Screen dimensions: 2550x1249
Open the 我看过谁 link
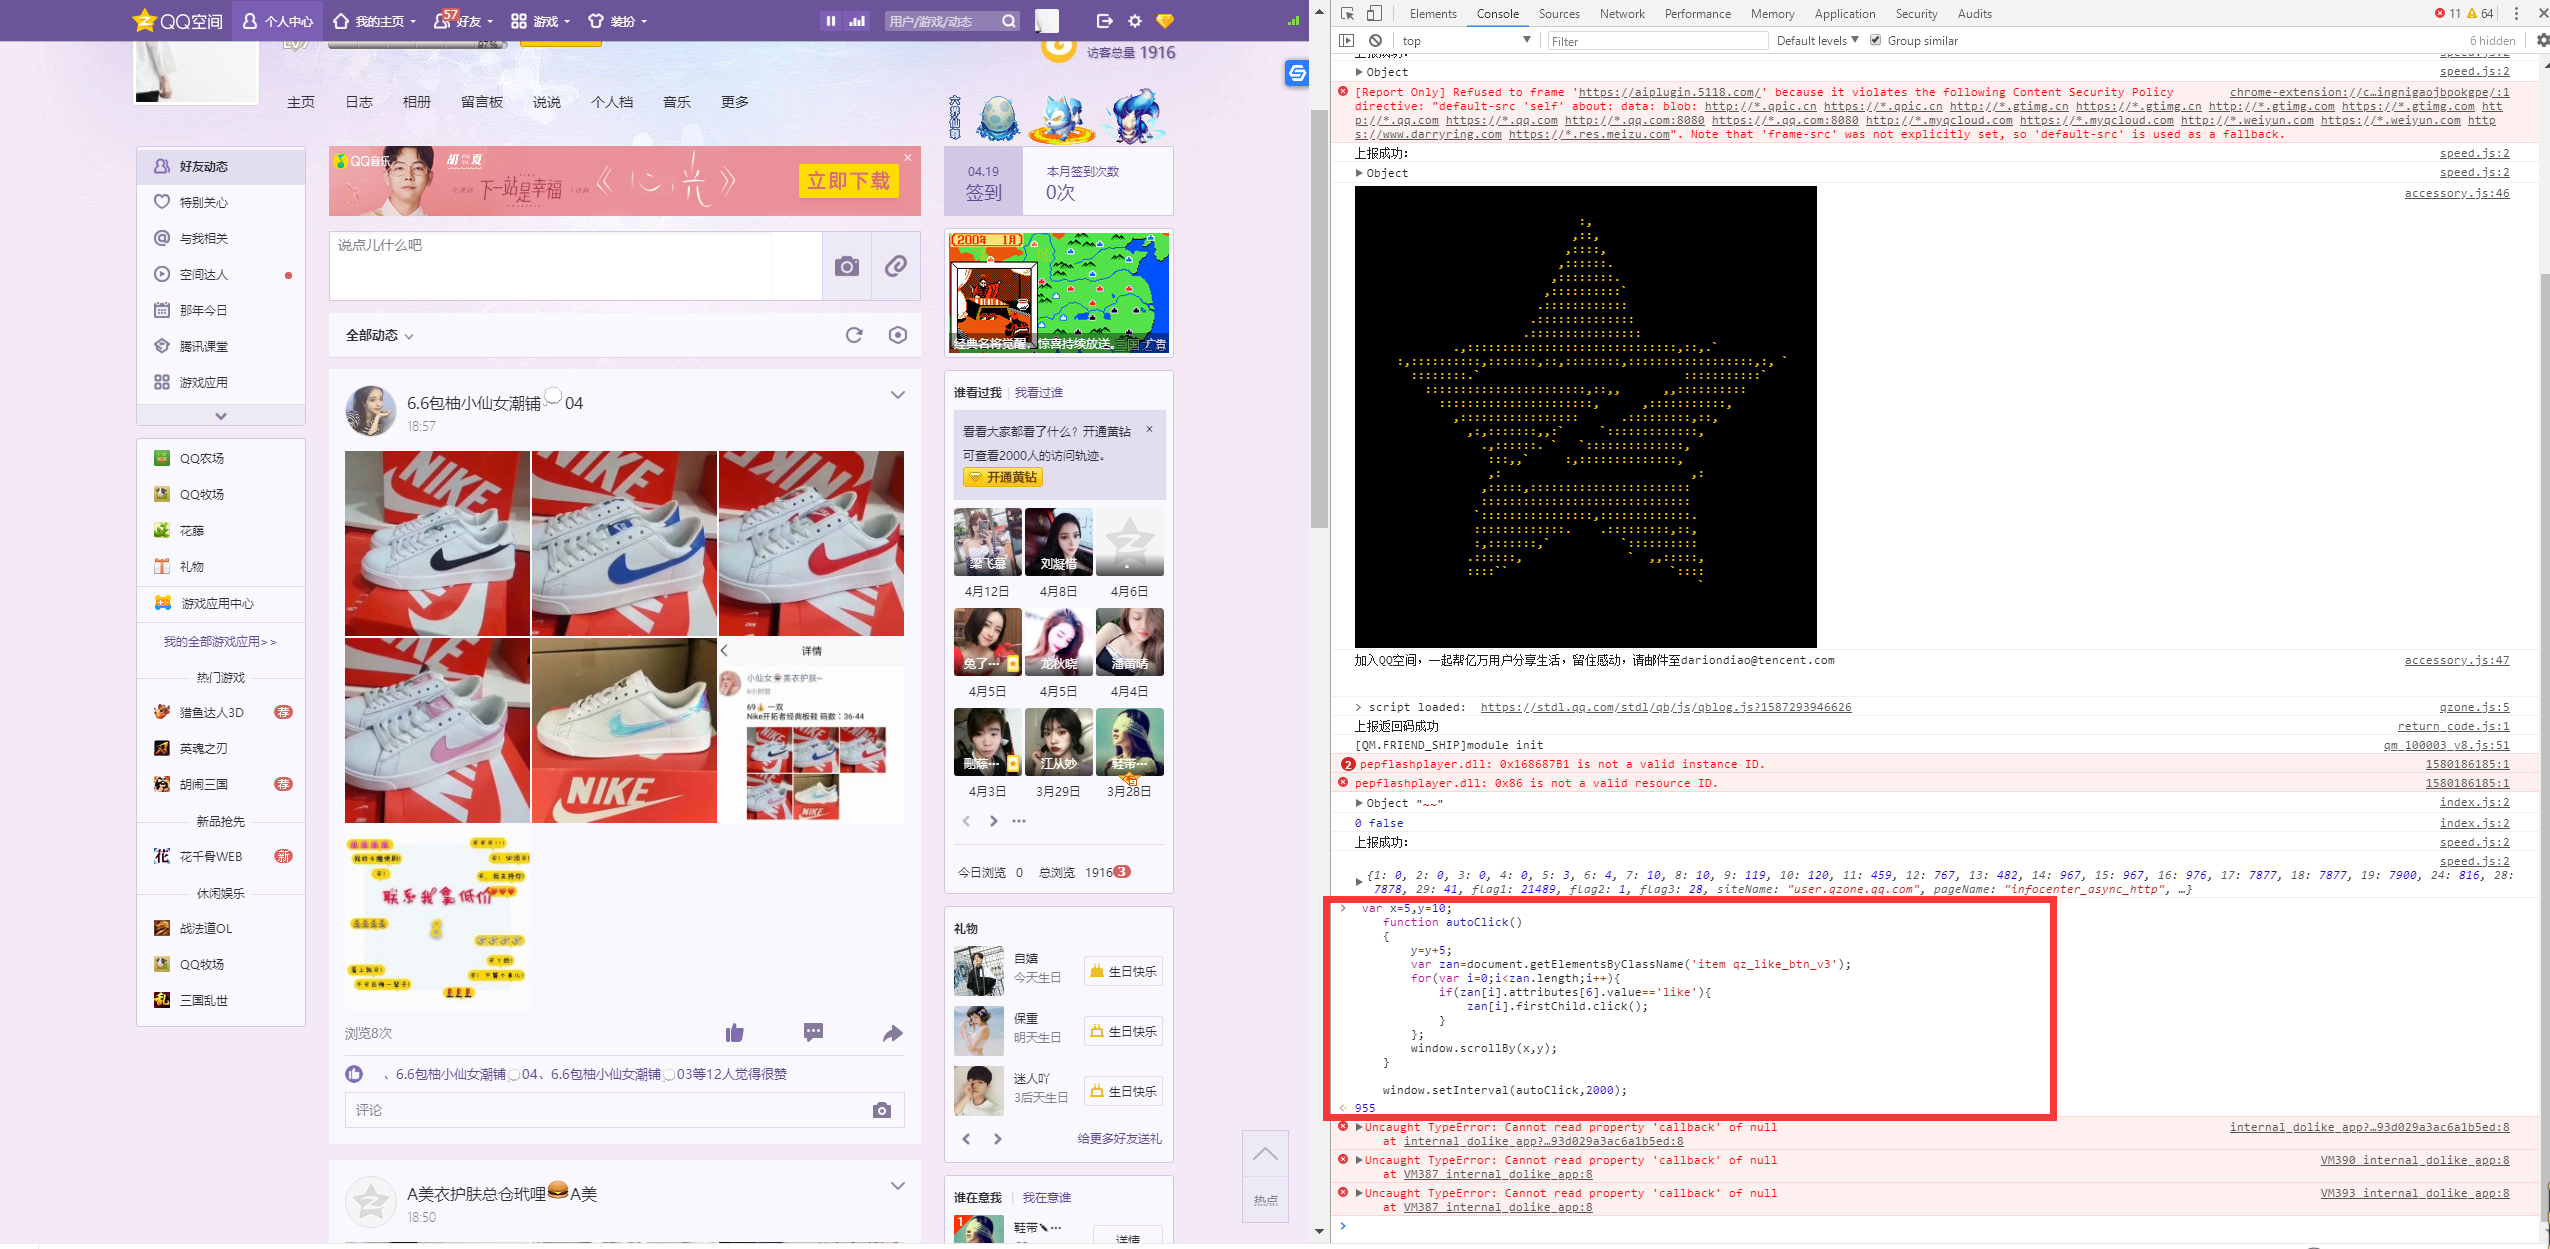(1039, 393)
